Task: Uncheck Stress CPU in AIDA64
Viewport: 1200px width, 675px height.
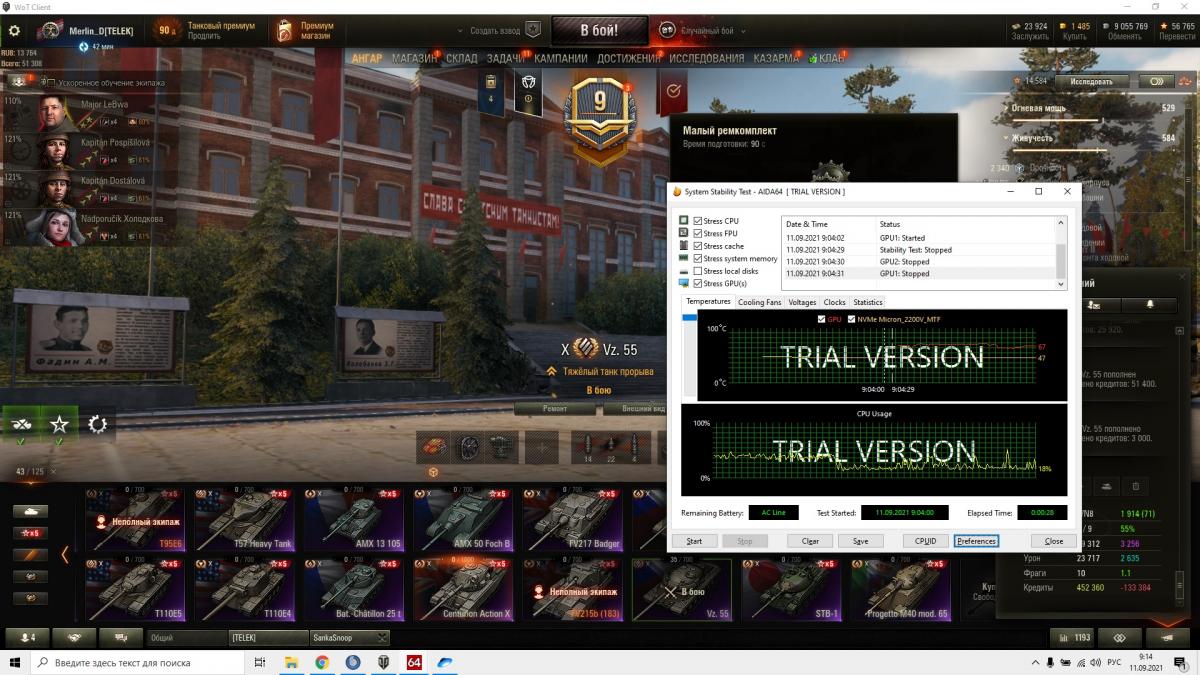Action: coord(698,220)
